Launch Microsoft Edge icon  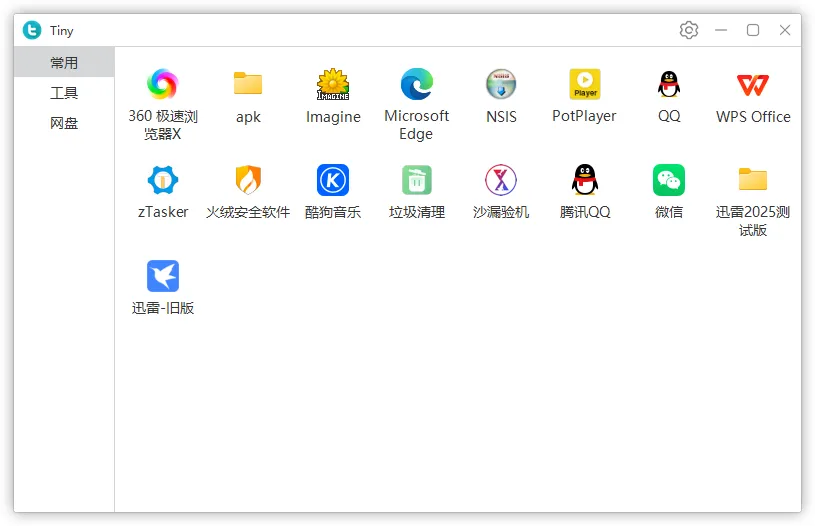pyautogui.click(x=417, y=84)
